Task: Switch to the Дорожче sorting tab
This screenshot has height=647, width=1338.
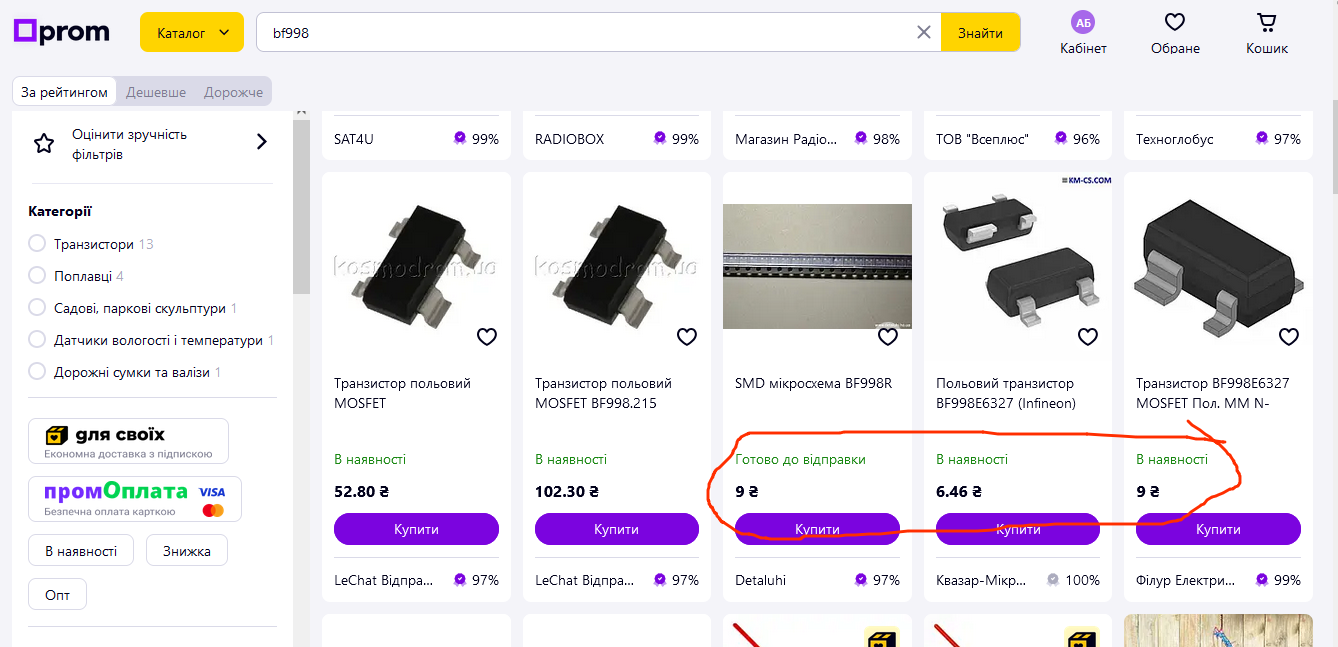Action: click(233, 92)
